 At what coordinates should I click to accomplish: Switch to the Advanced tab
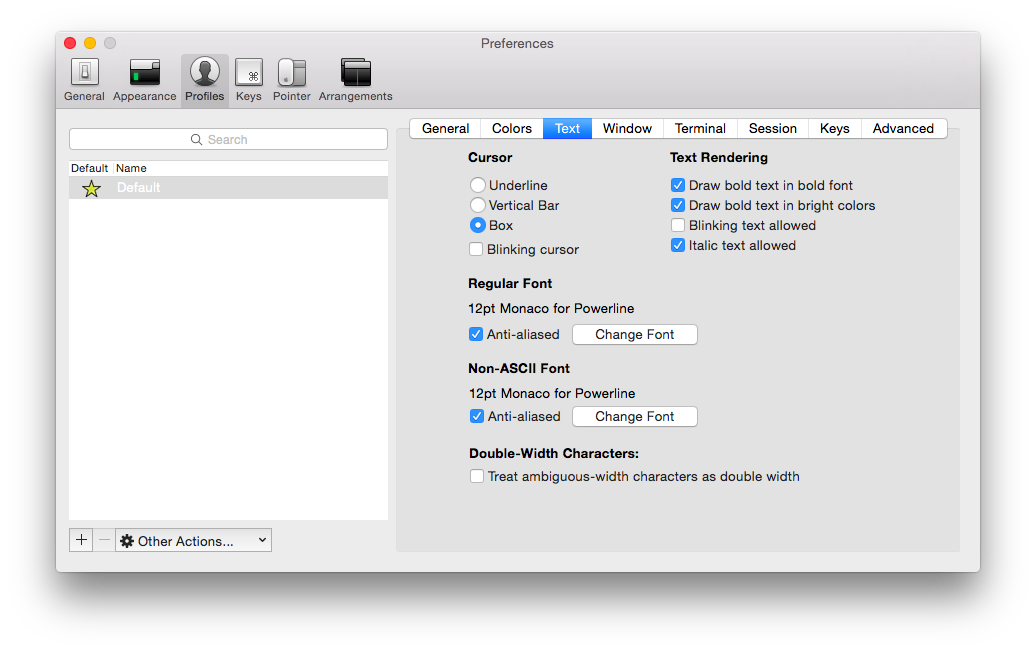[x=903, y=128]
